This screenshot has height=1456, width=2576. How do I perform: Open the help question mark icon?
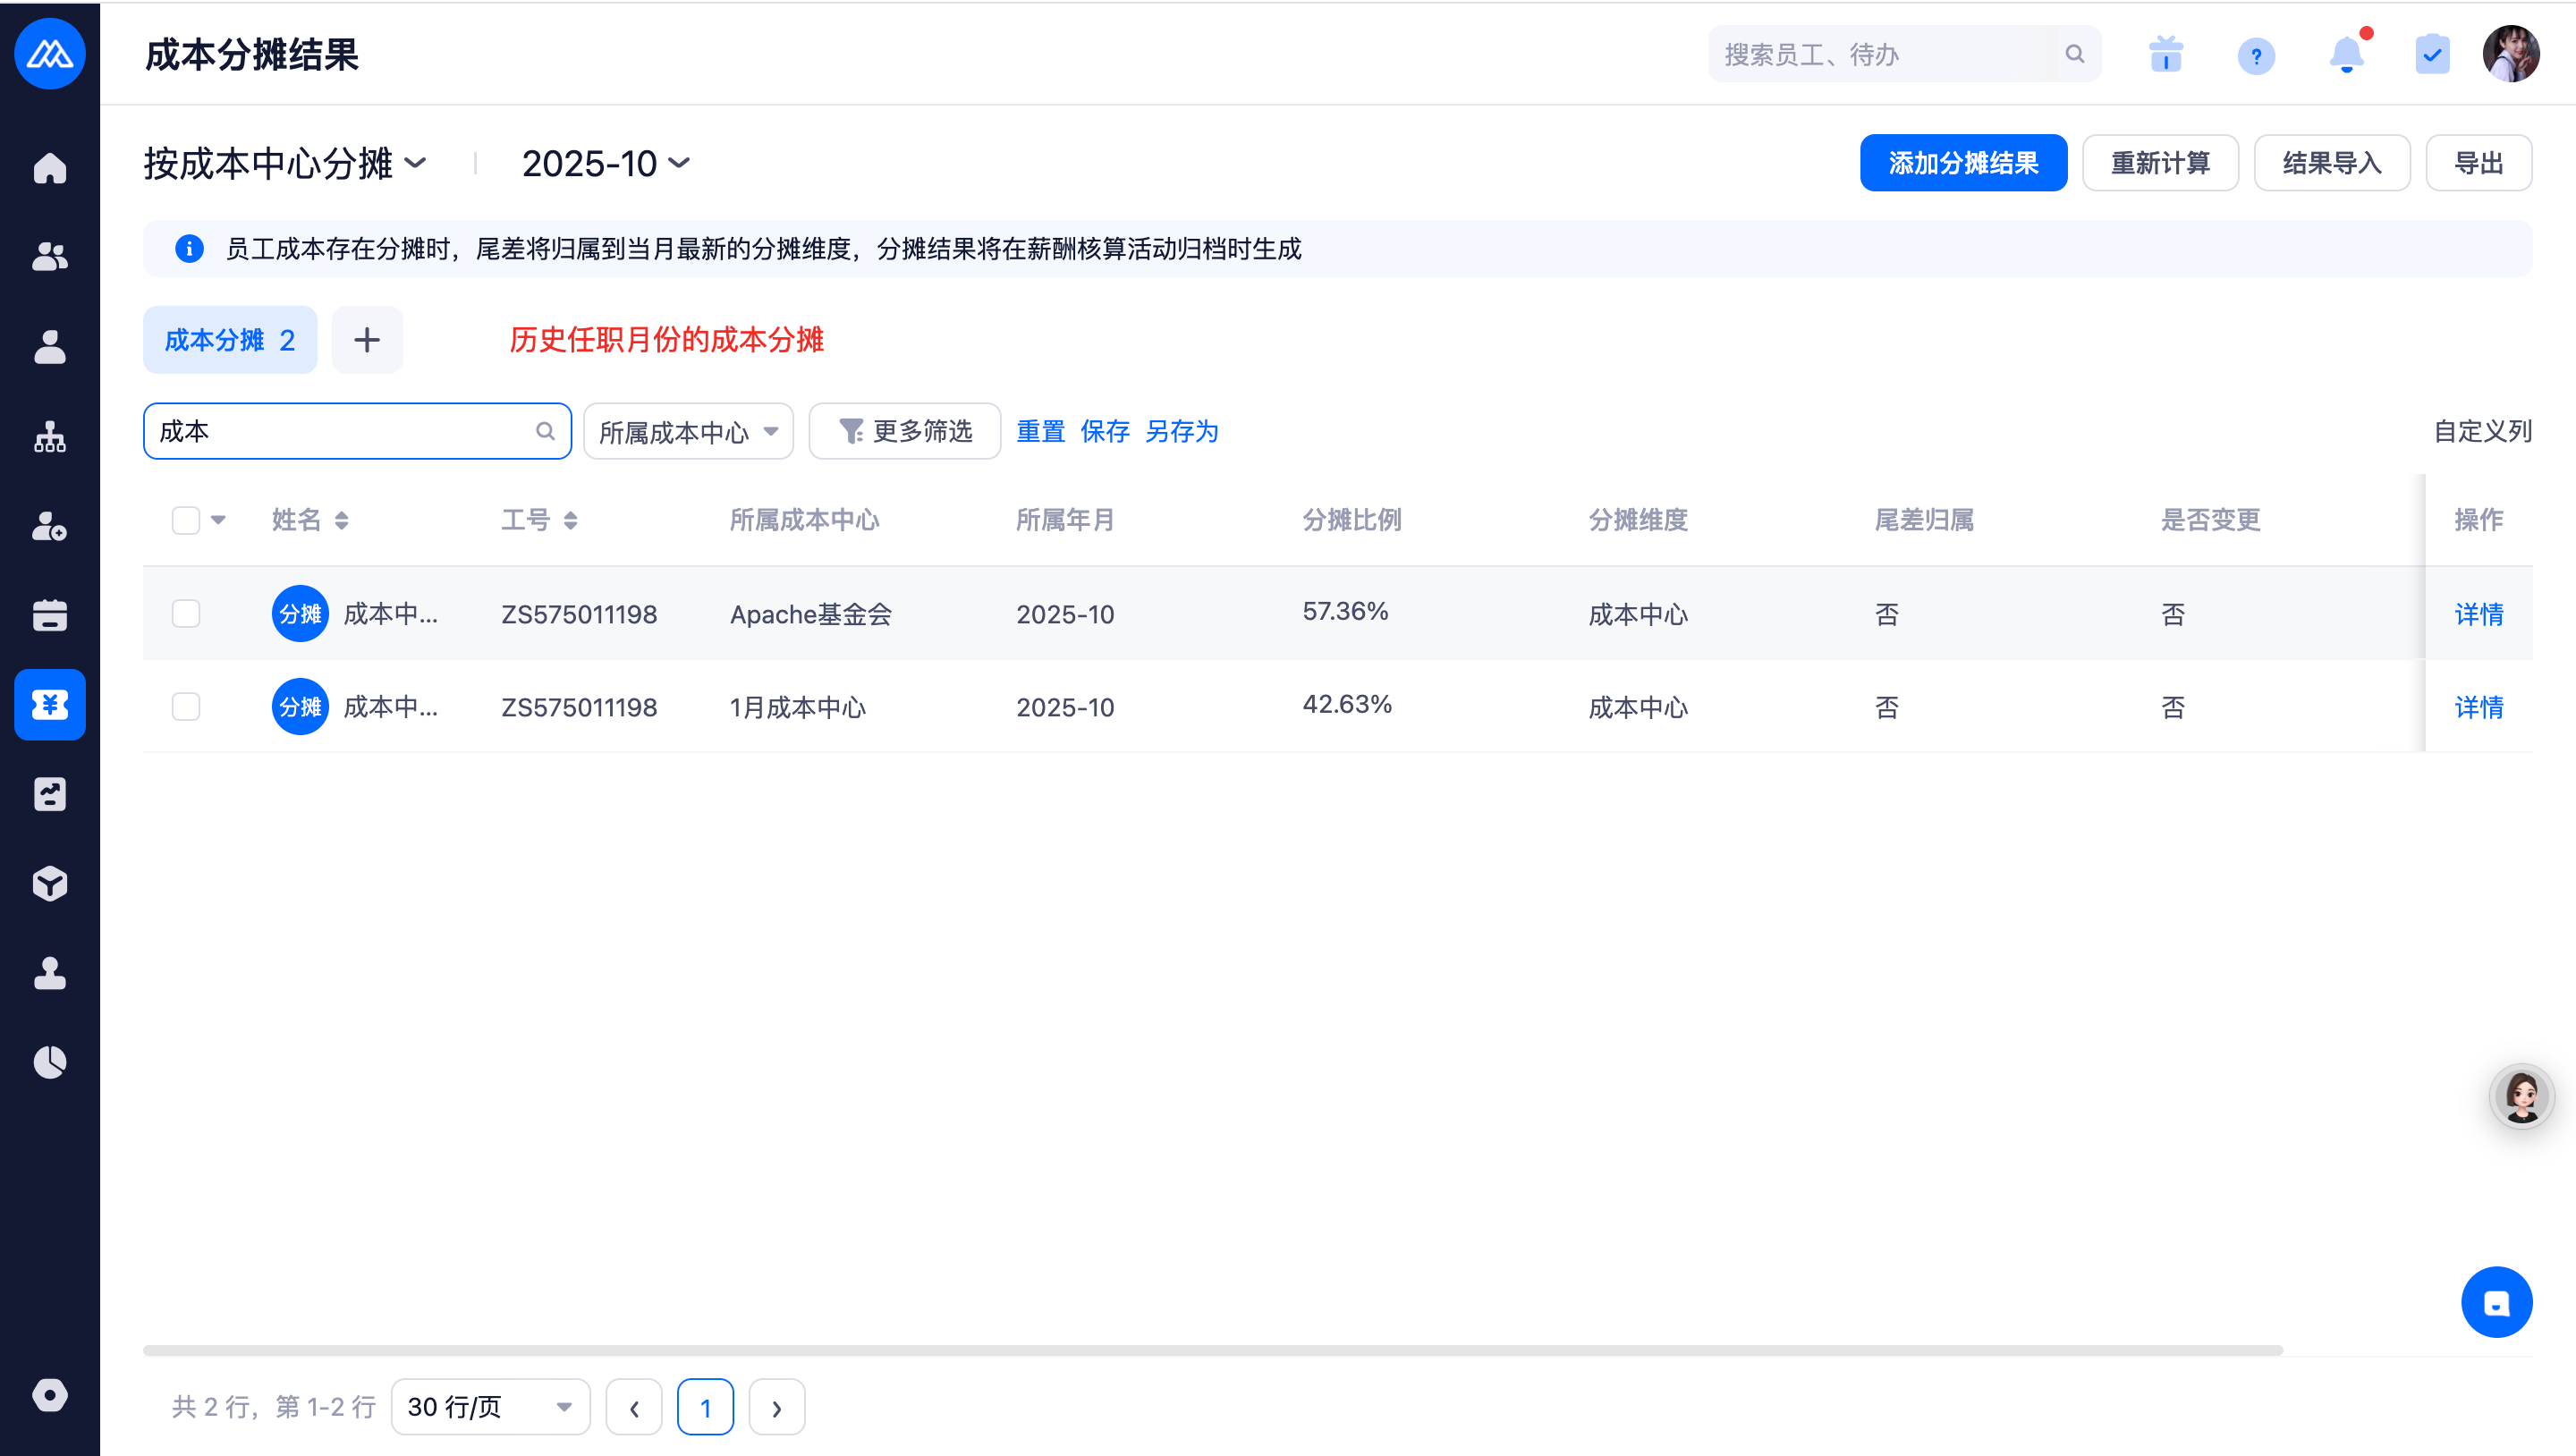pos(2256,55)
